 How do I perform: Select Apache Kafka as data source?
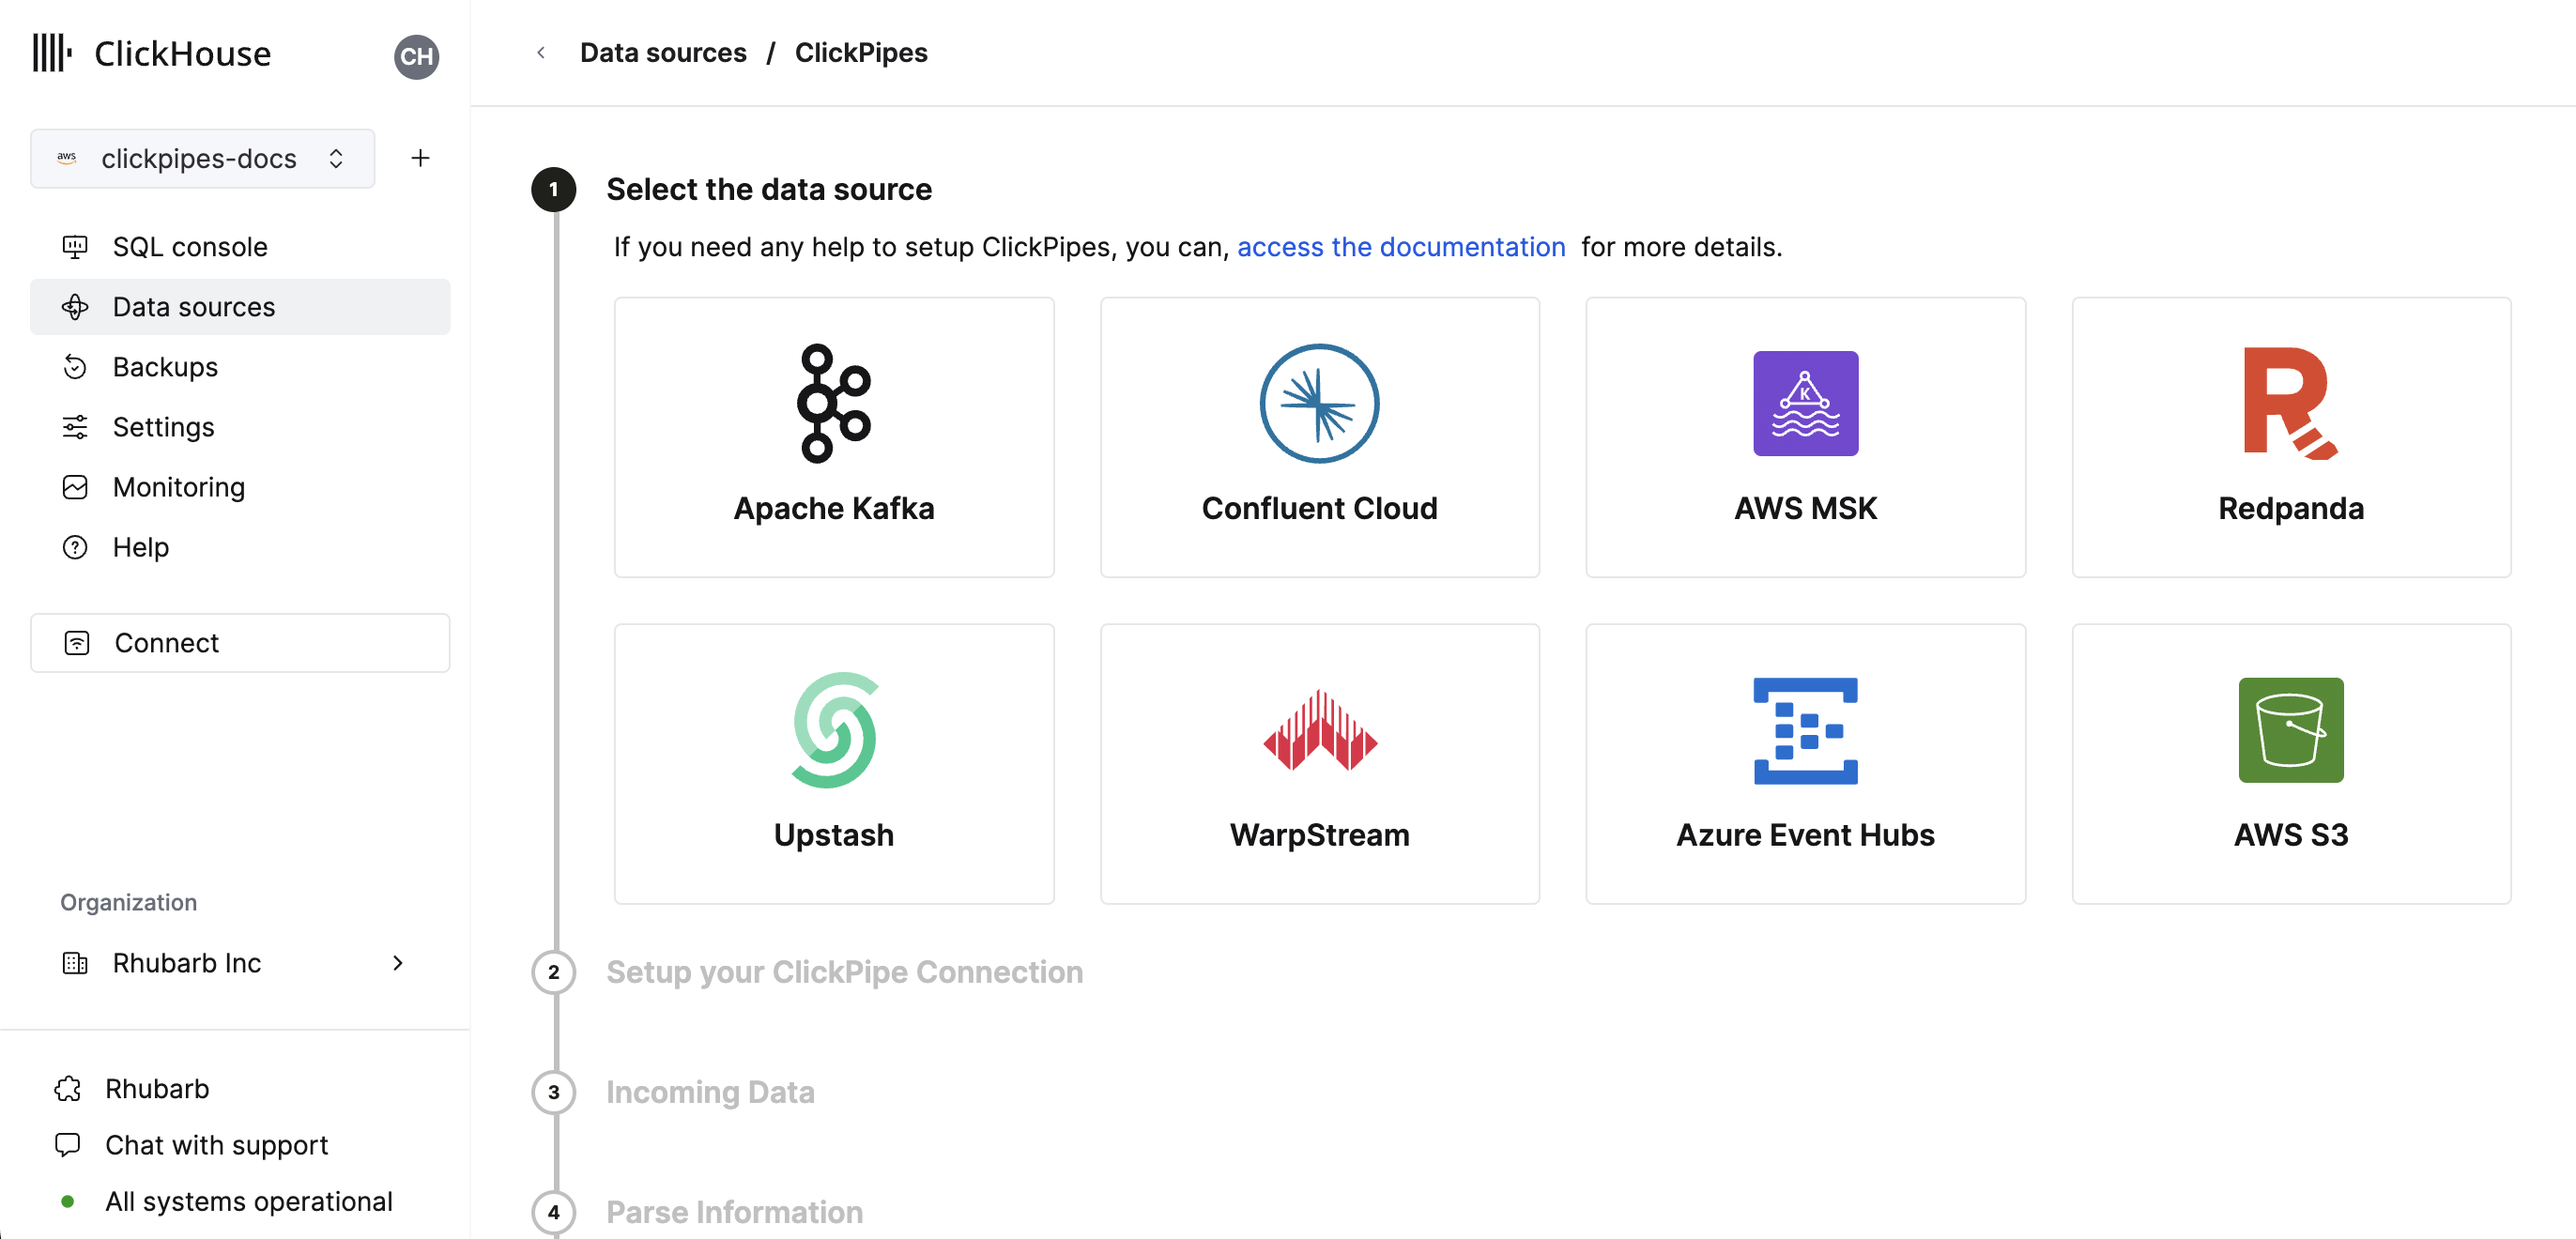coord(835,436)
